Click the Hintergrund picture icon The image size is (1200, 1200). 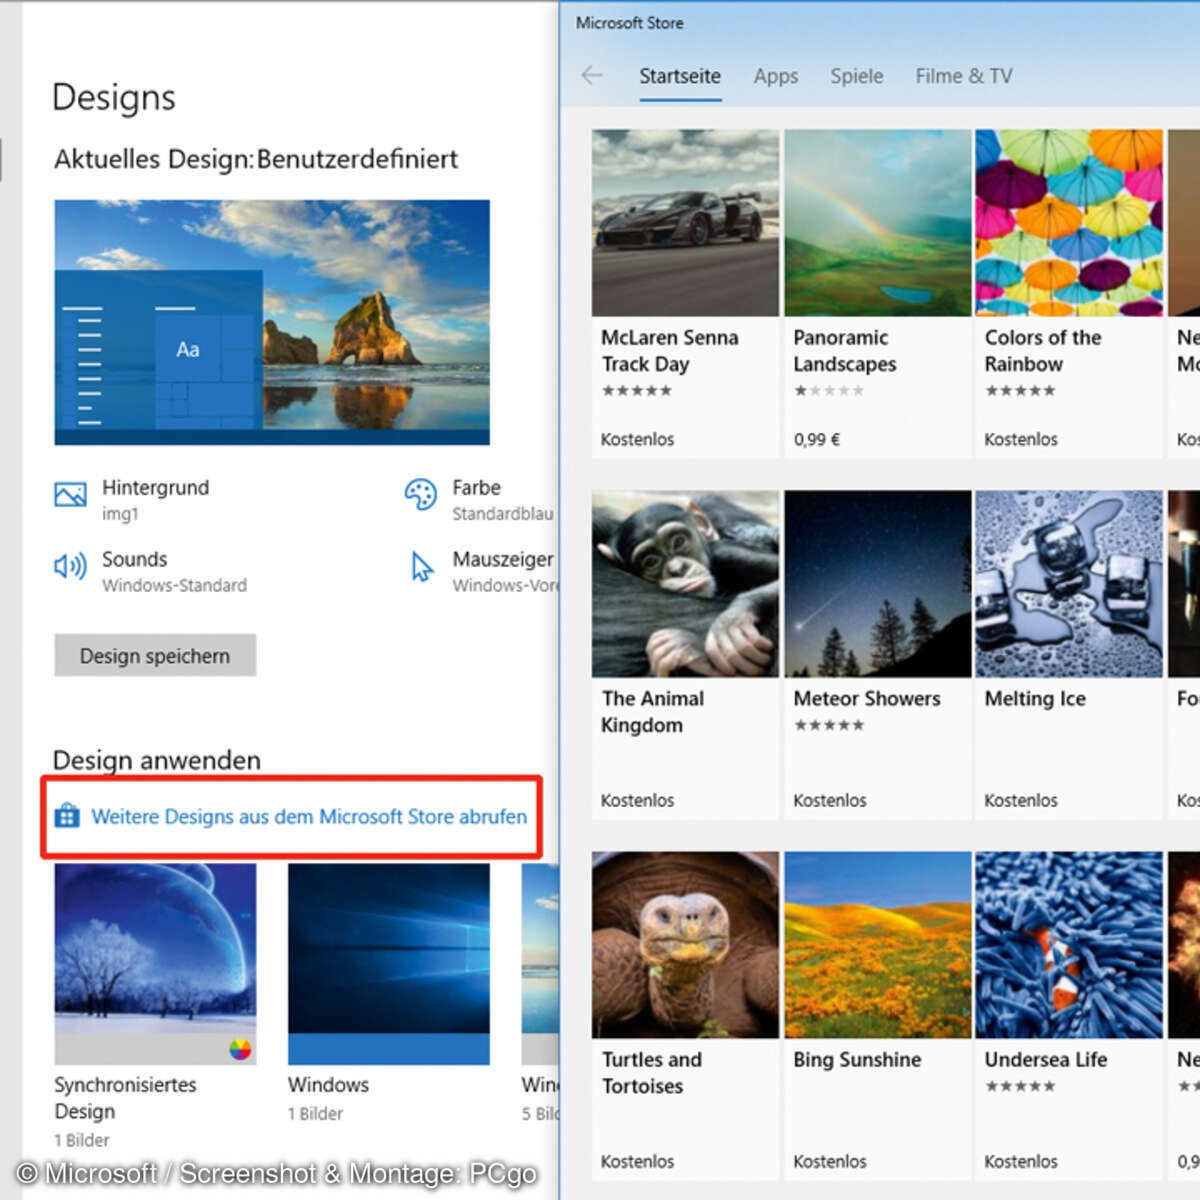point(70,494)
